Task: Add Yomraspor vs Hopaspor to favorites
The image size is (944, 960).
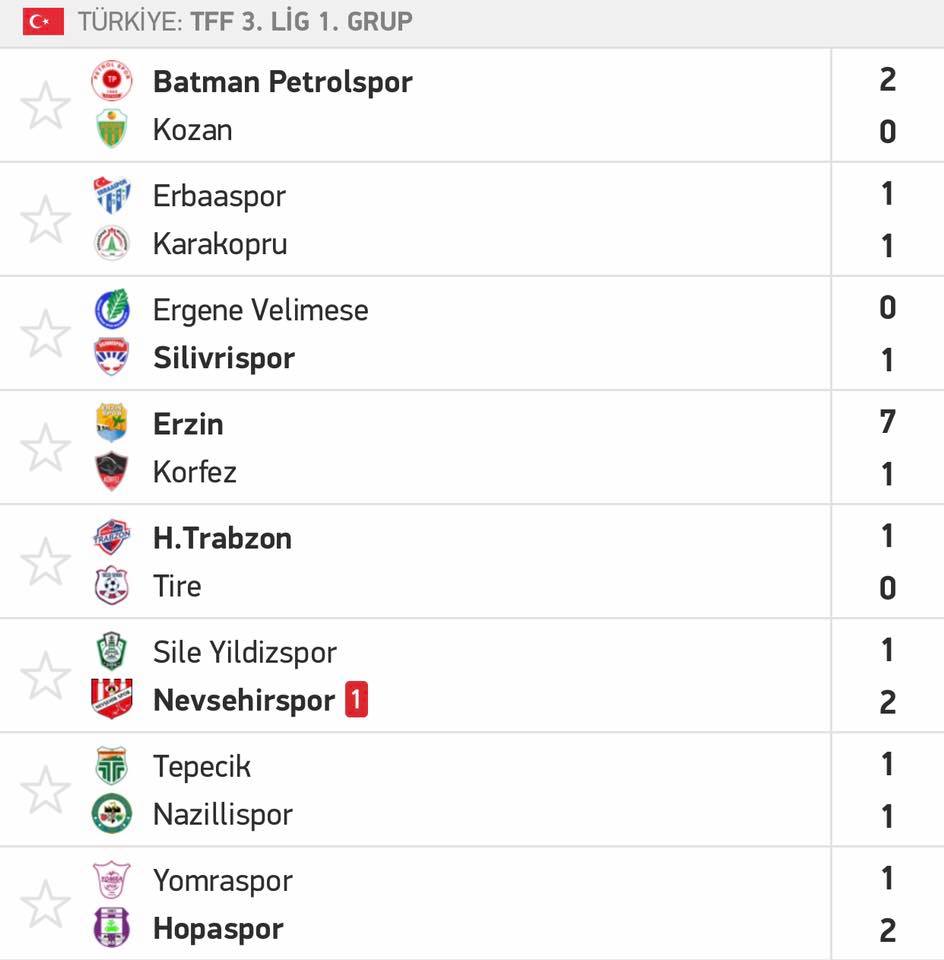Action: click(x=45, y=904)
